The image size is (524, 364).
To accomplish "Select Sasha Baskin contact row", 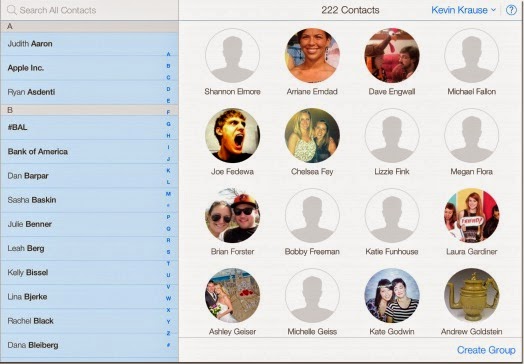I will tap(89, 200).
